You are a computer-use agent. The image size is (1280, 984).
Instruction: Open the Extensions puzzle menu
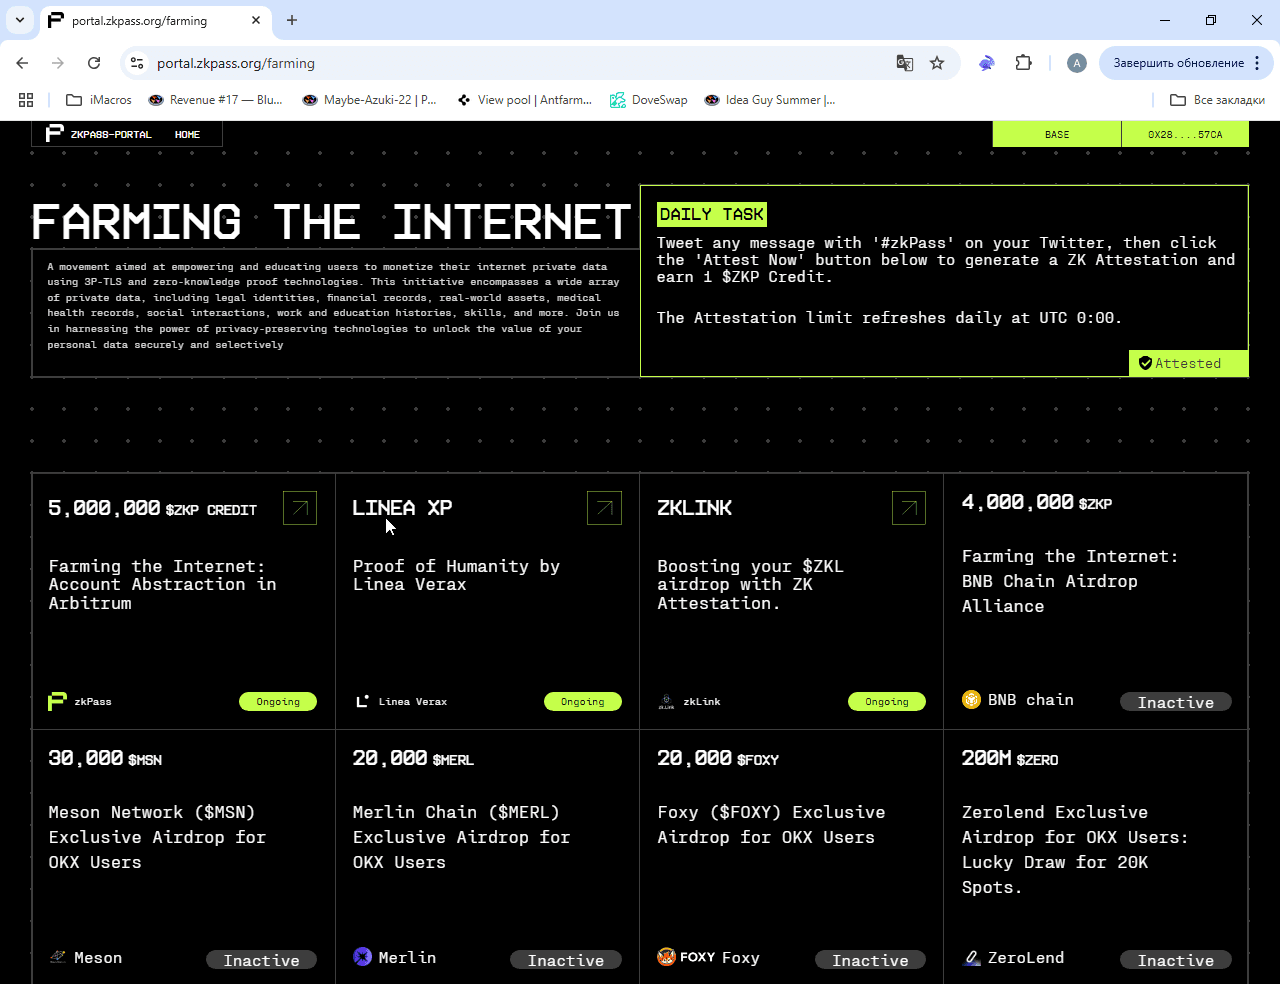coord(1023,63)
